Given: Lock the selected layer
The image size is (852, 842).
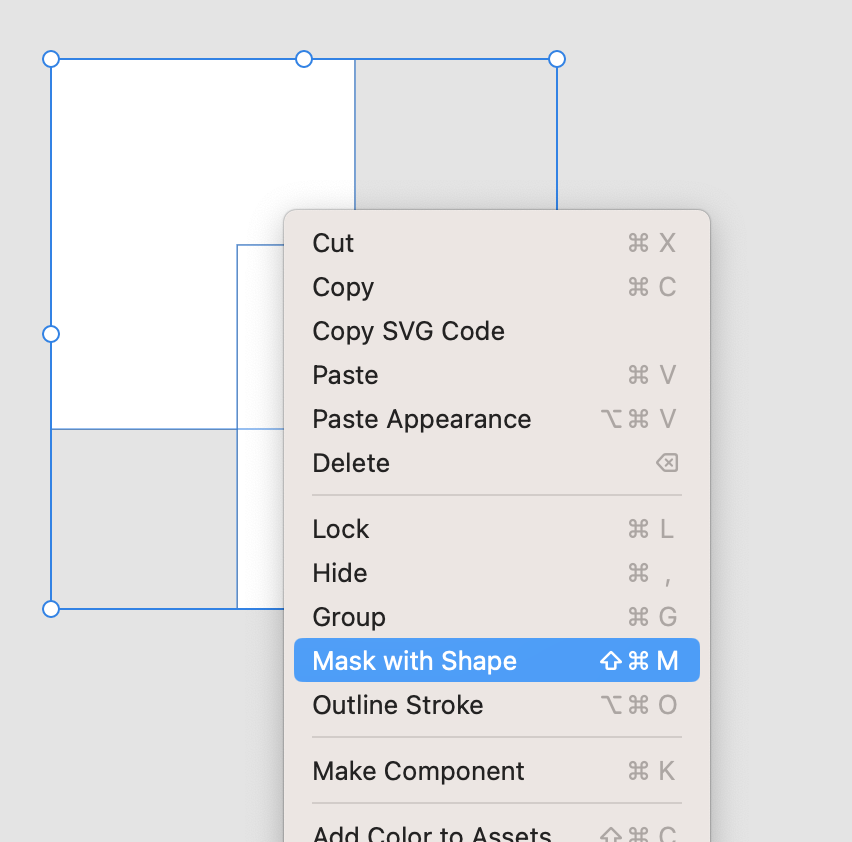Looking at the screenshot, I should point(340,529).
